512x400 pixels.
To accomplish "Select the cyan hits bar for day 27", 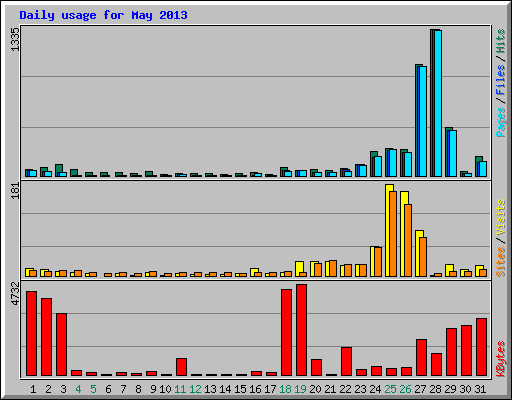I will [423, 121].
